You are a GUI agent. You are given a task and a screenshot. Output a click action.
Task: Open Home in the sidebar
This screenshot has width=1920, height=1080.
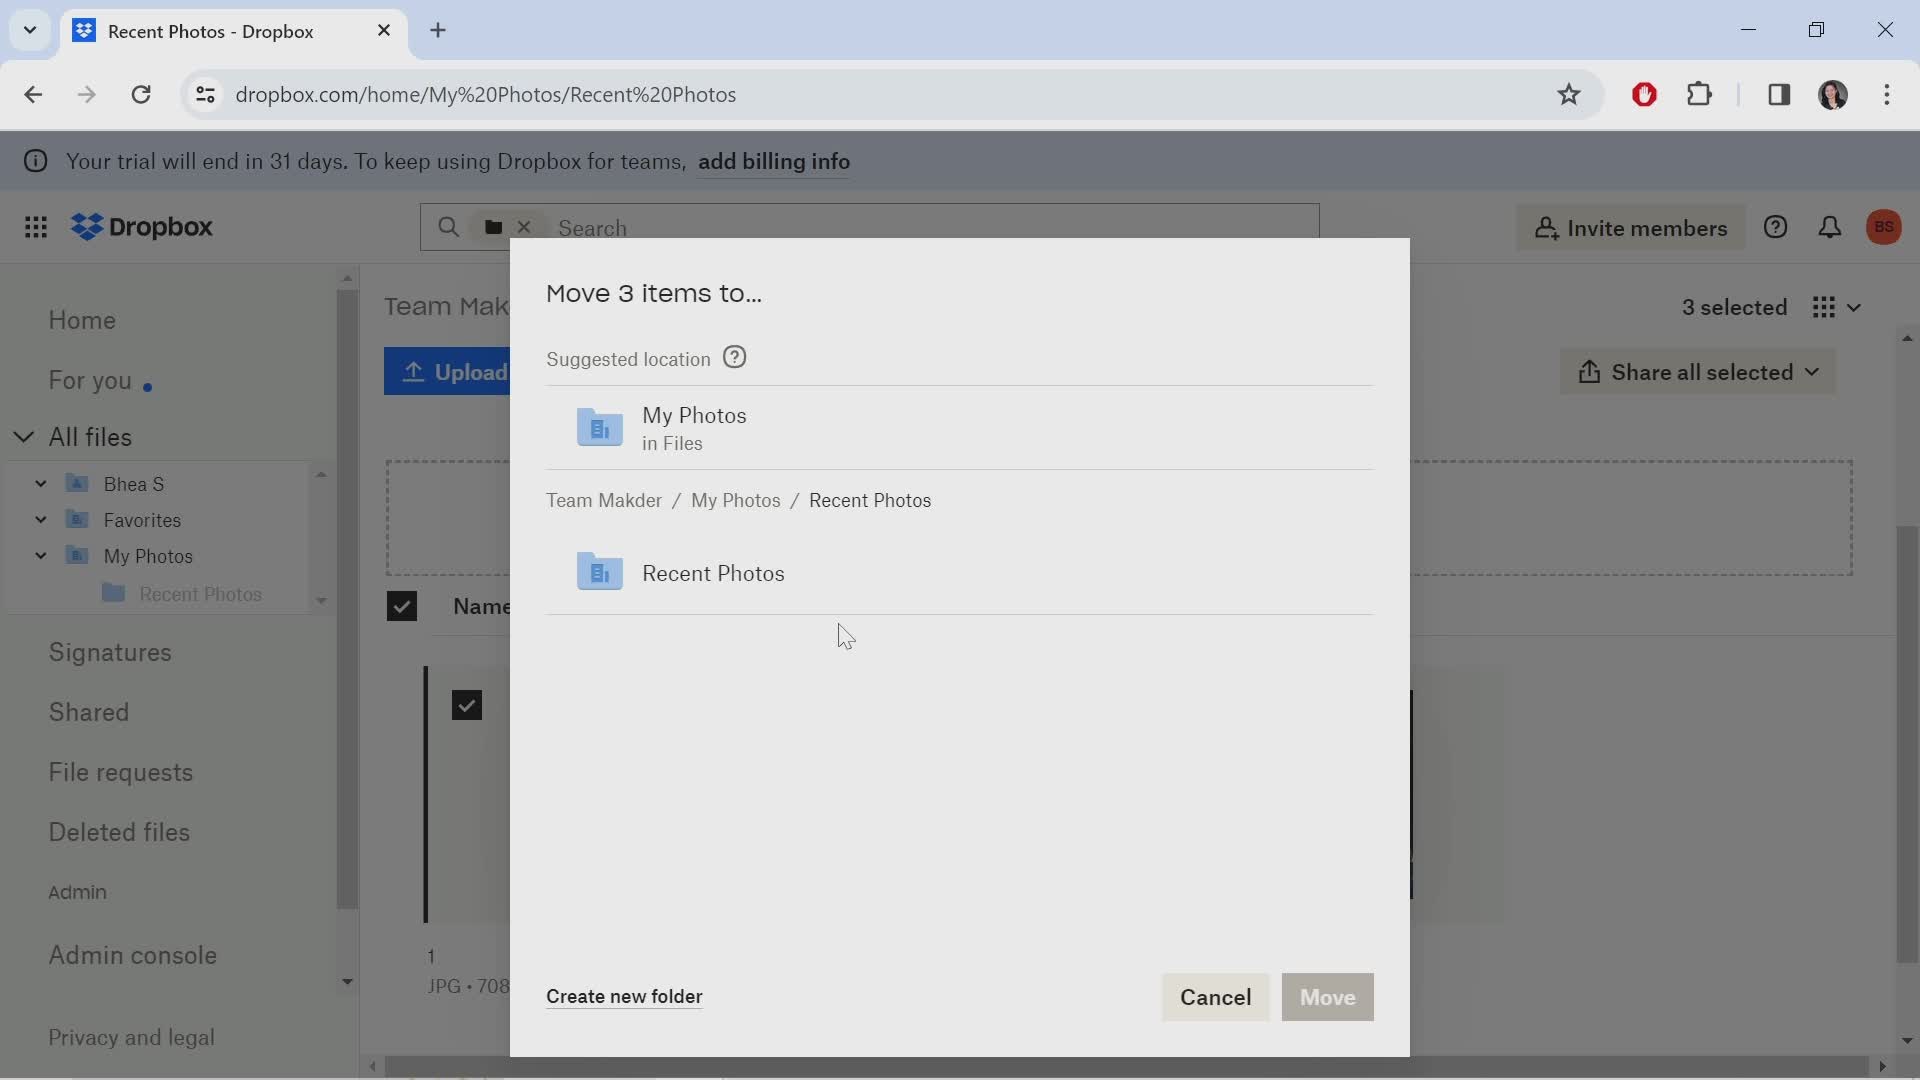(82, 320)
